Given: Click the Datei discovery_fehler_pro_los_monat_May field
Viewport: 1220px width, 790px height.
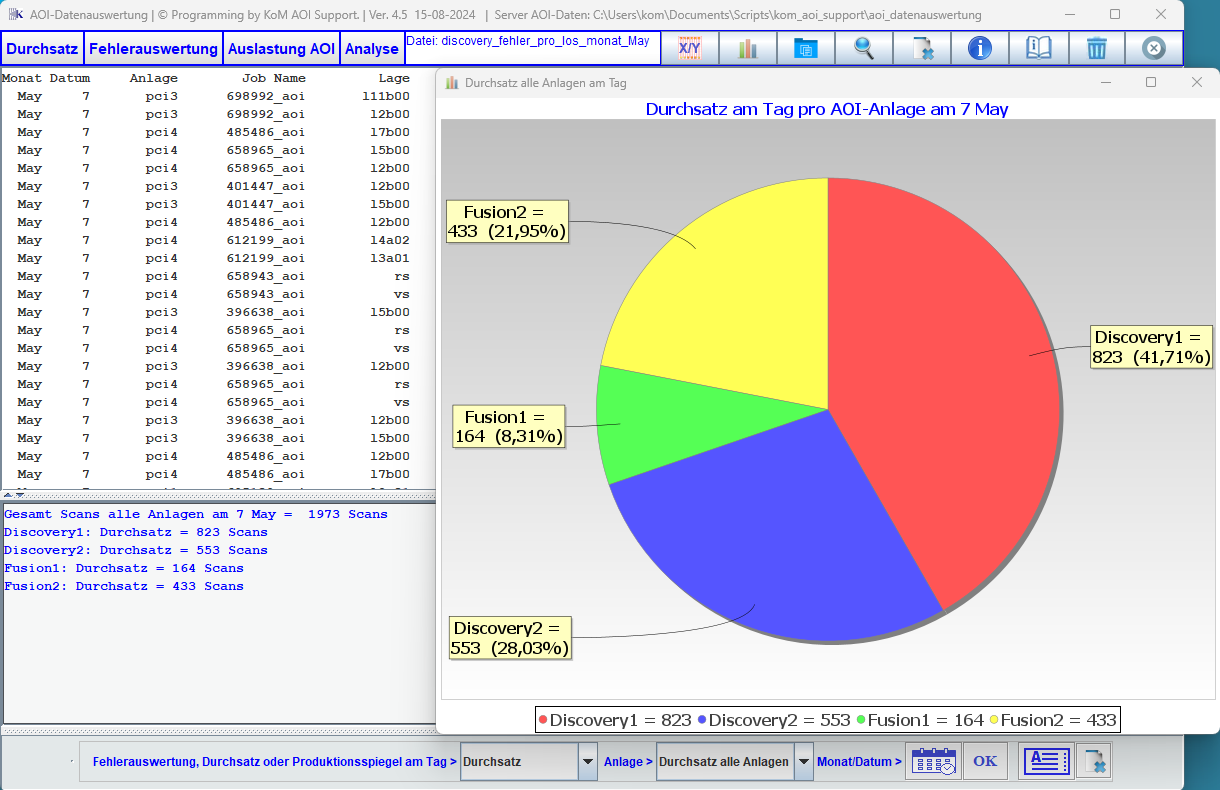Looking at the screenshot, I should 532,48.
